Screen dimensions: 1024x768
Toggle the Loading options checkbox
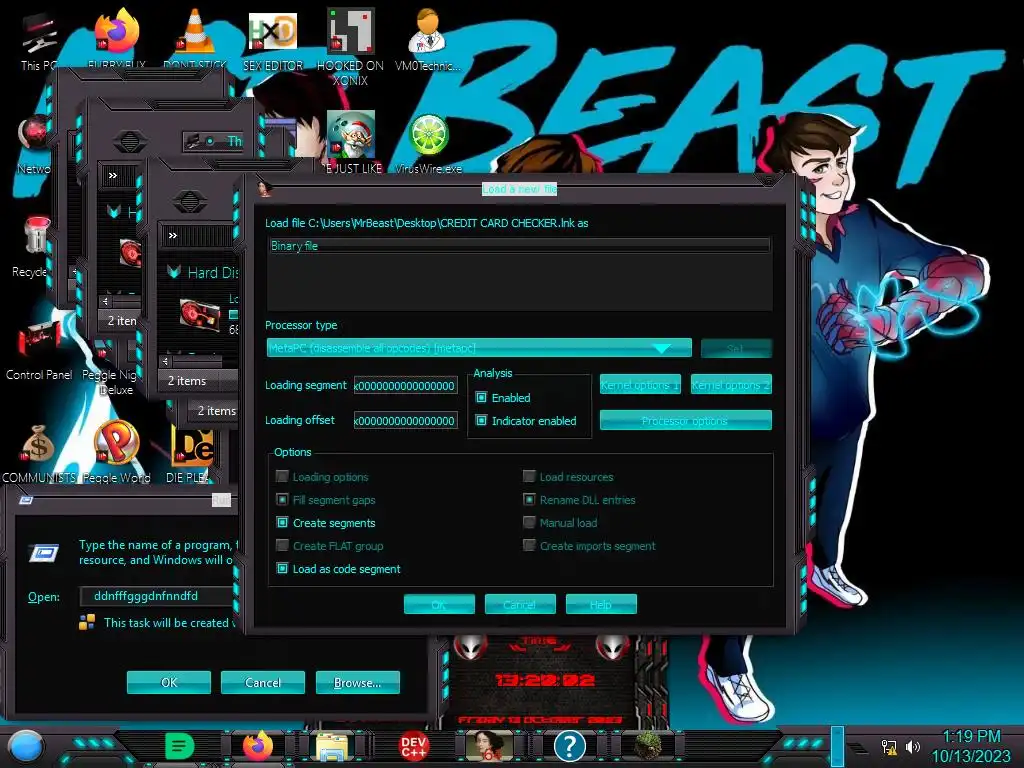[x=282, y=476]
